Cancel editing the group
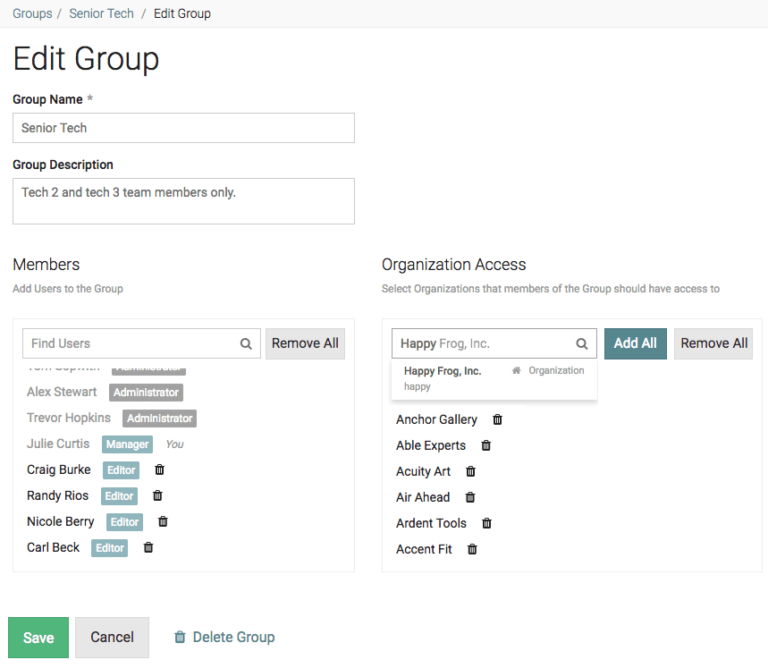768x668 pixels. coord(112,637)
